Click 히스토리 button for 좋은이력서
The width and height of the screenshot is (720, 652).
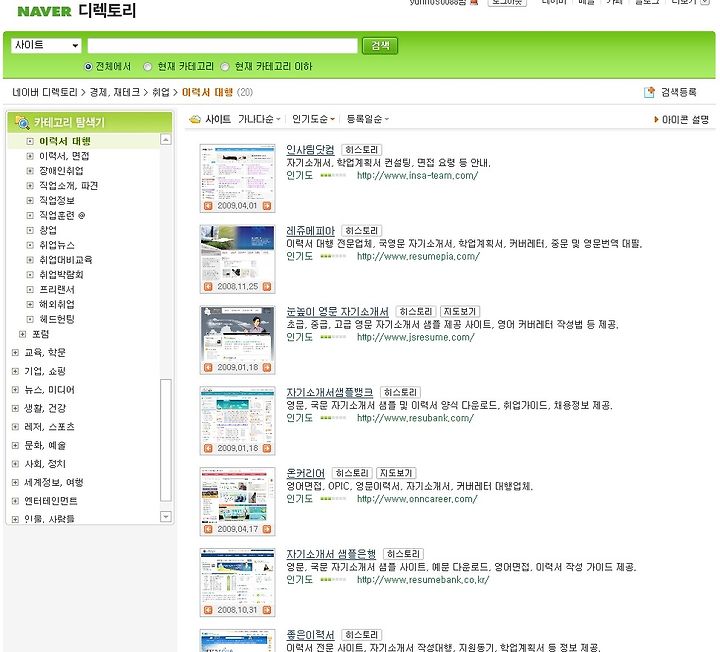point(361,635)
